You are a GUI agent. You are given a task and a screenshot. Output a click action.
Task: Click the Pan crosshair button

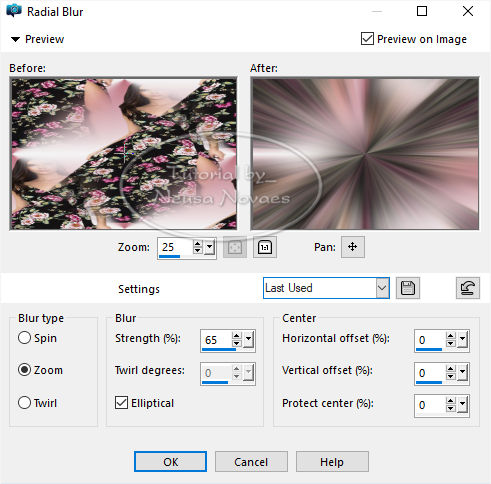pyautogui.click(x=353, y=247)
